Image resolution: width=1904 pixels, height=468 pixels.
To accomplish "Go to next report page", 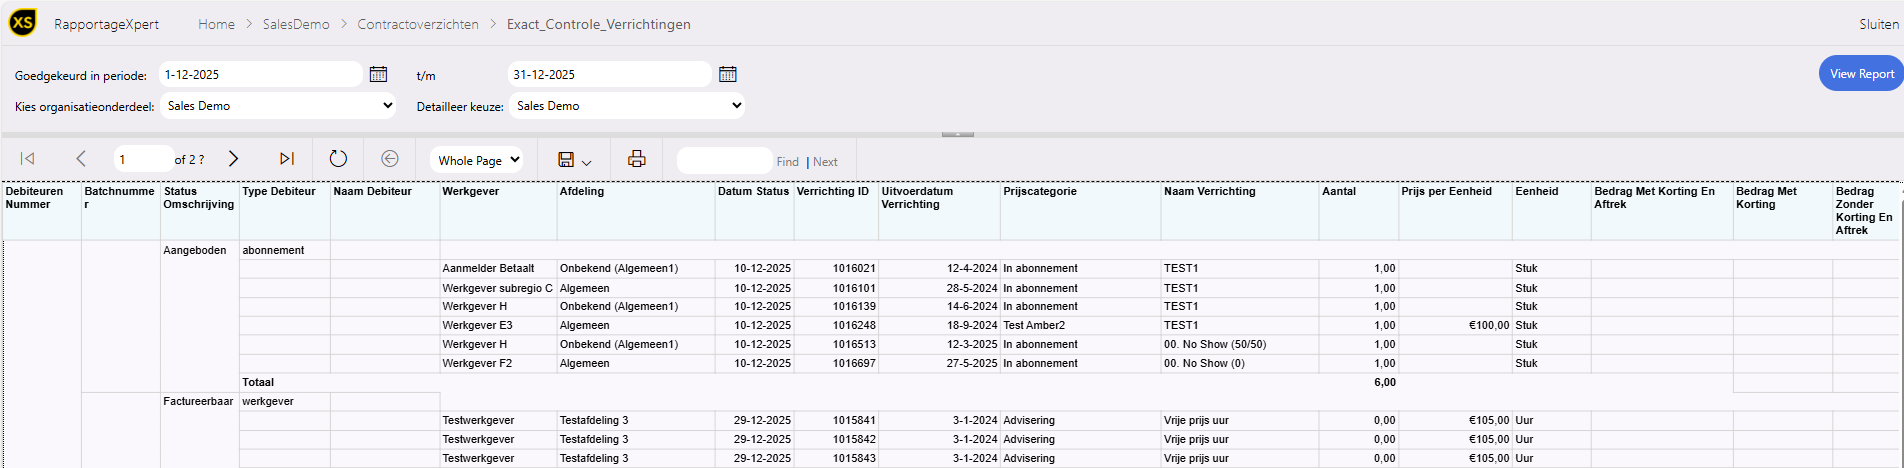I will click(x=233, y=159).
